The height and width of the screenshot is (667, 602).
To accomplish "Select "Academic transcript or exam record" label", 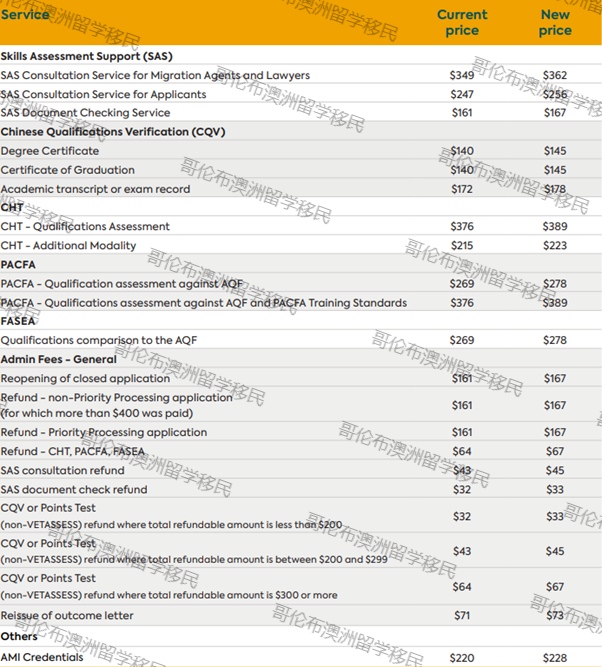I will point(95,189).
